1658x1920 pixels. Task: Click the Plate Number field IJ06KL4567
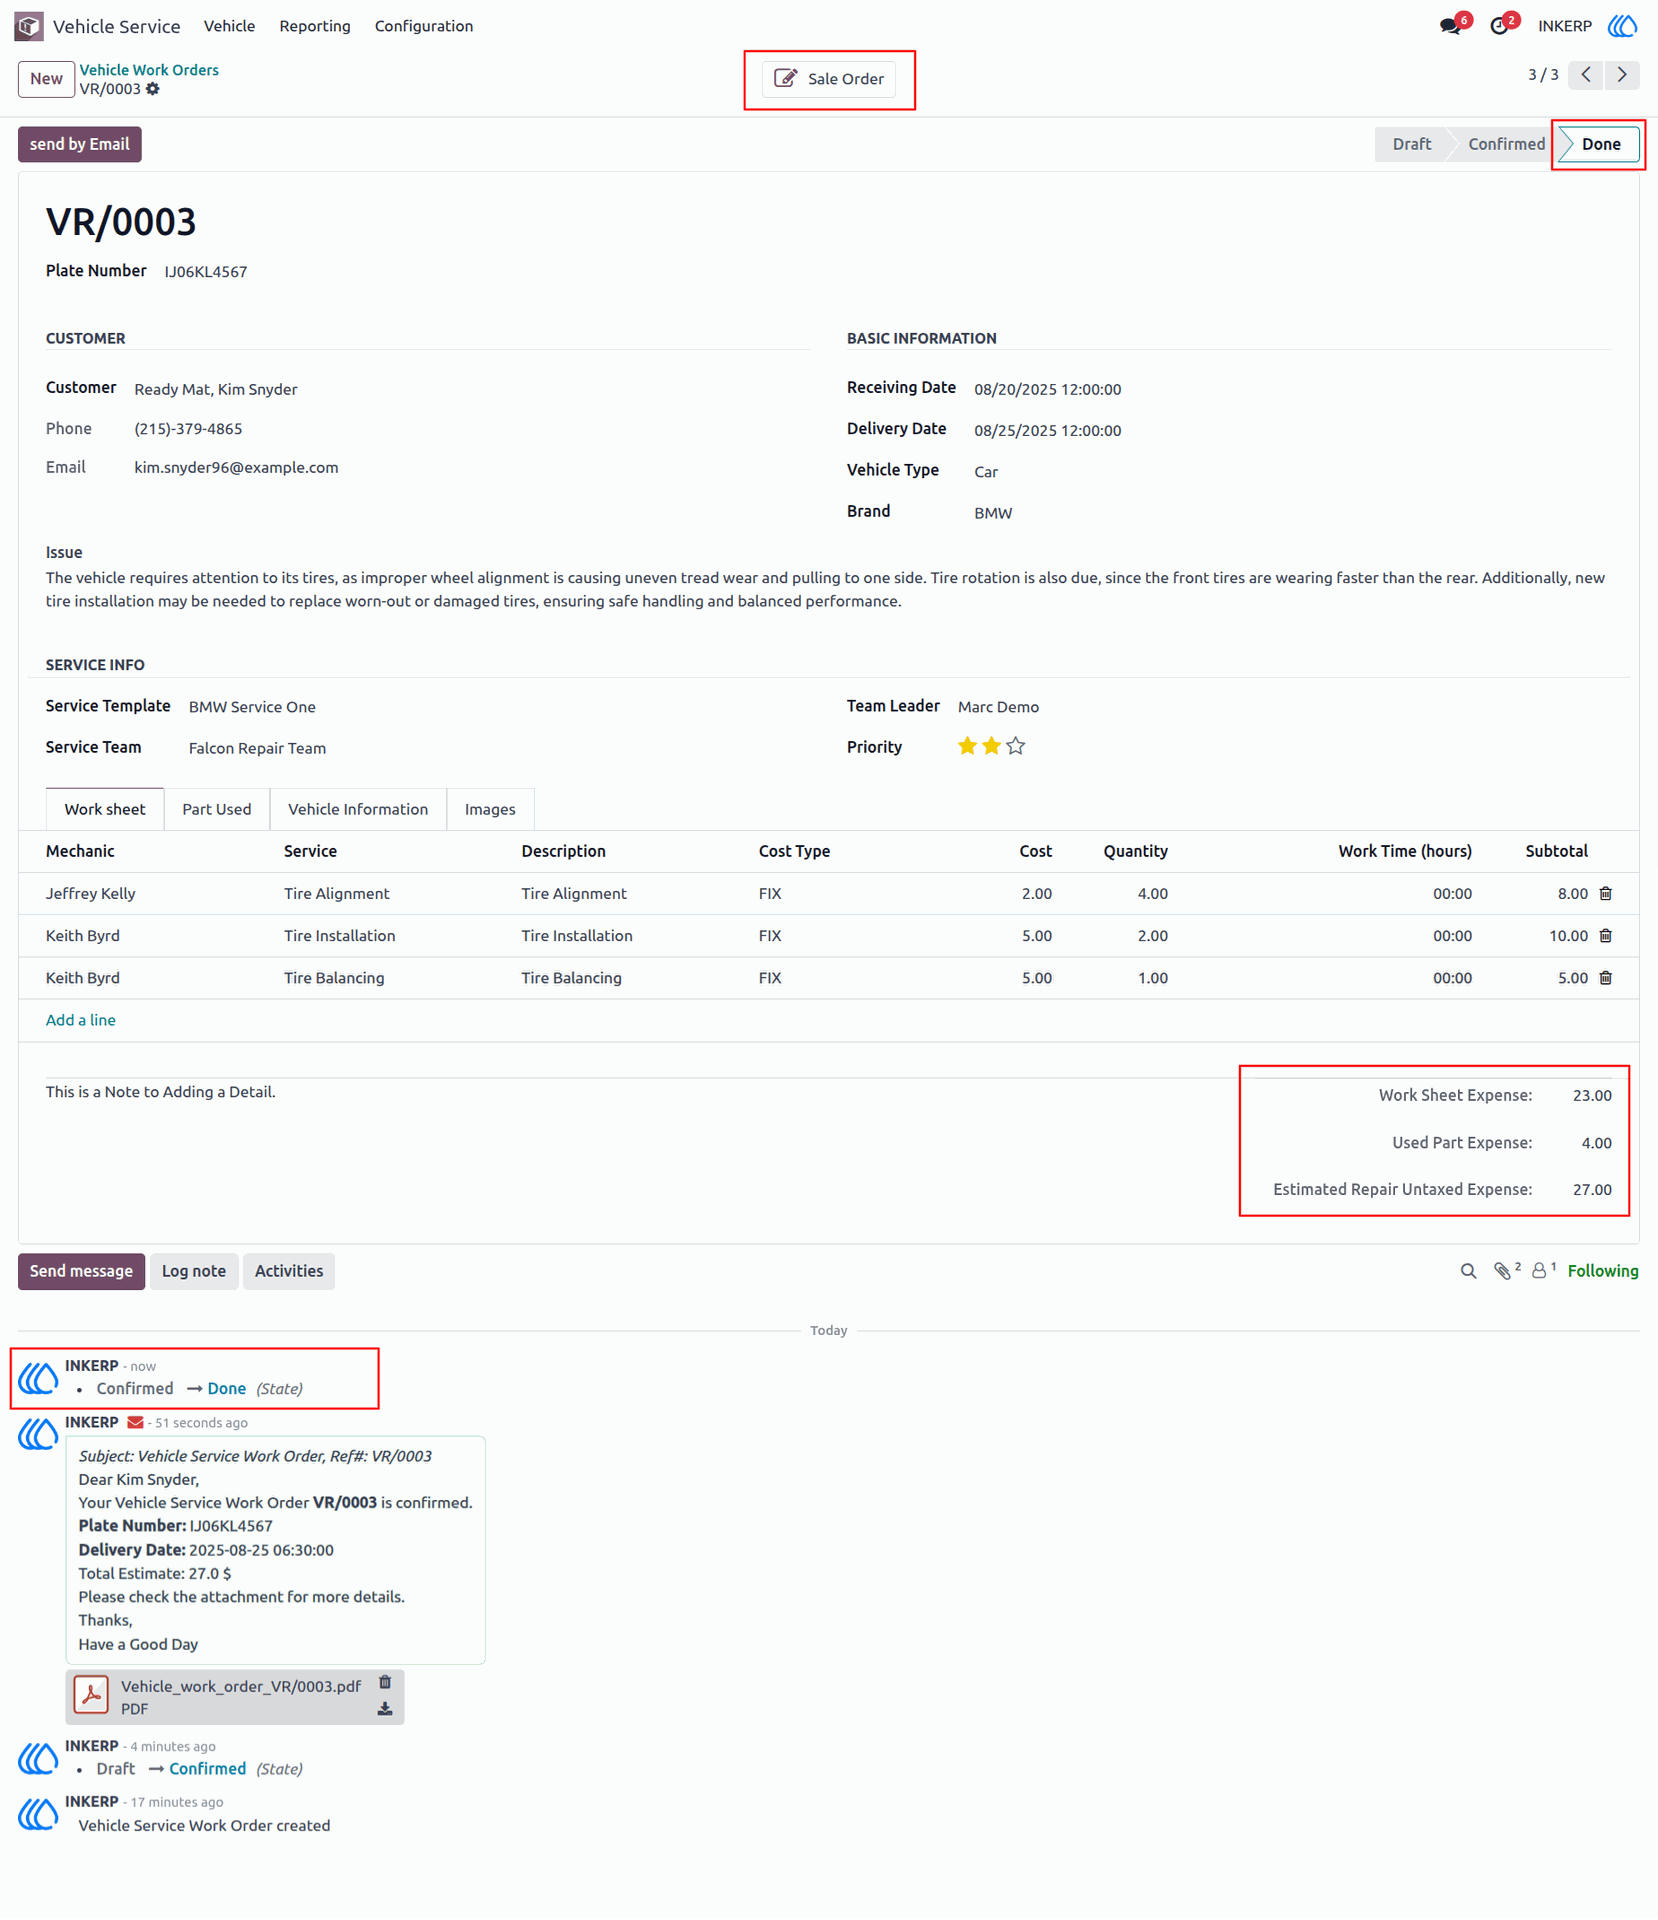click(206, 272)
